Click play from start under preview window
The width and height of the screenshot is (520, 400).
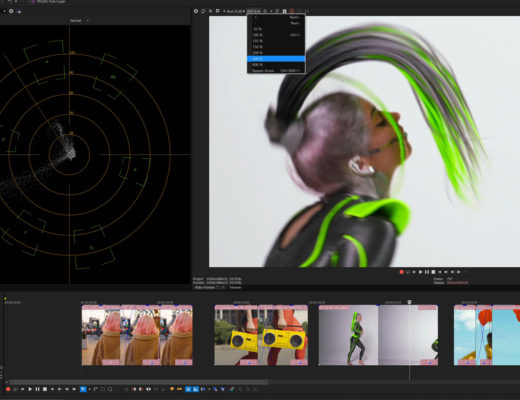[x=414, y=272]
